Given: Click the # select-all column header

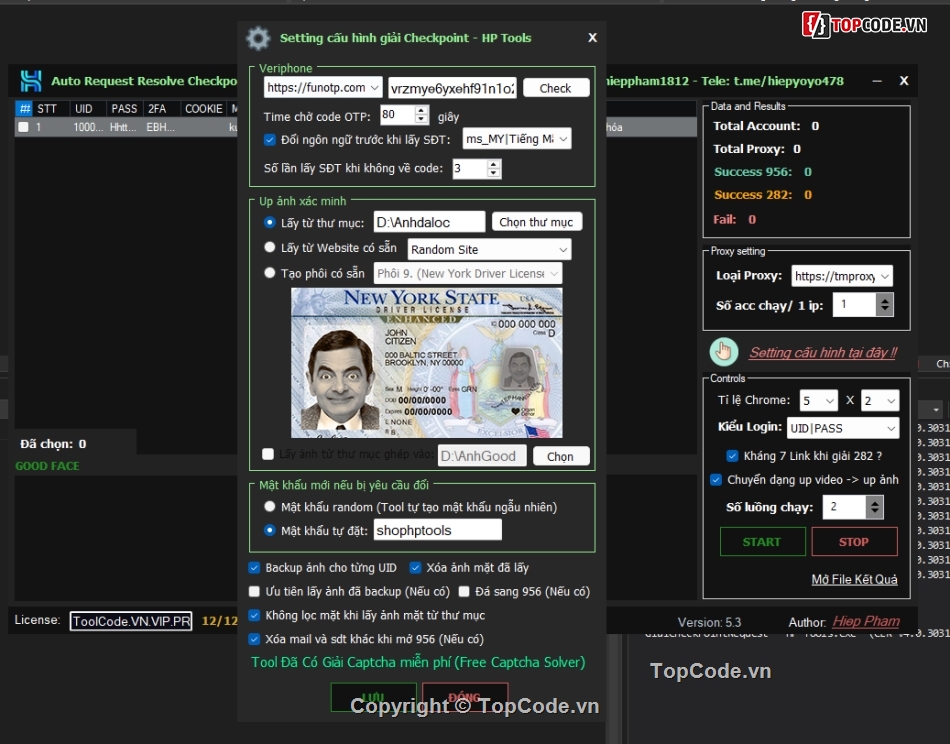Looking at the screenshot, I should point(24,108).
